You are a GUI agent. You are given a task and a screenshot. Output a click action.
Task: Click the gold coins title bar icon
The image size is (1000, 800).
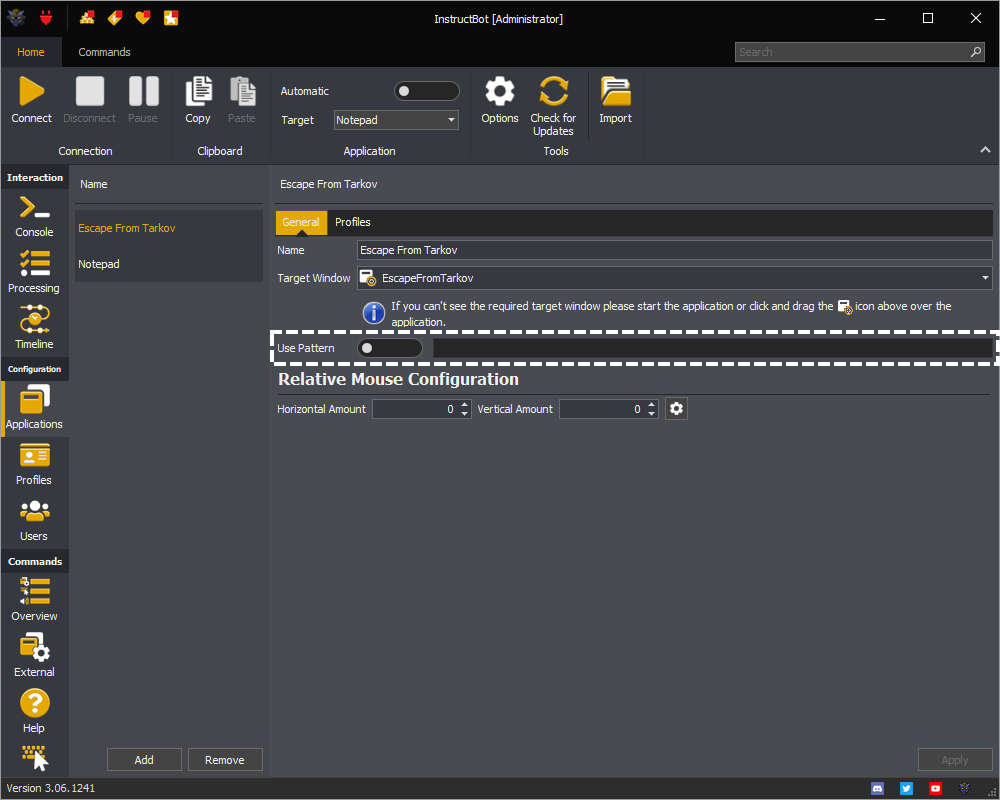(87, 18)
